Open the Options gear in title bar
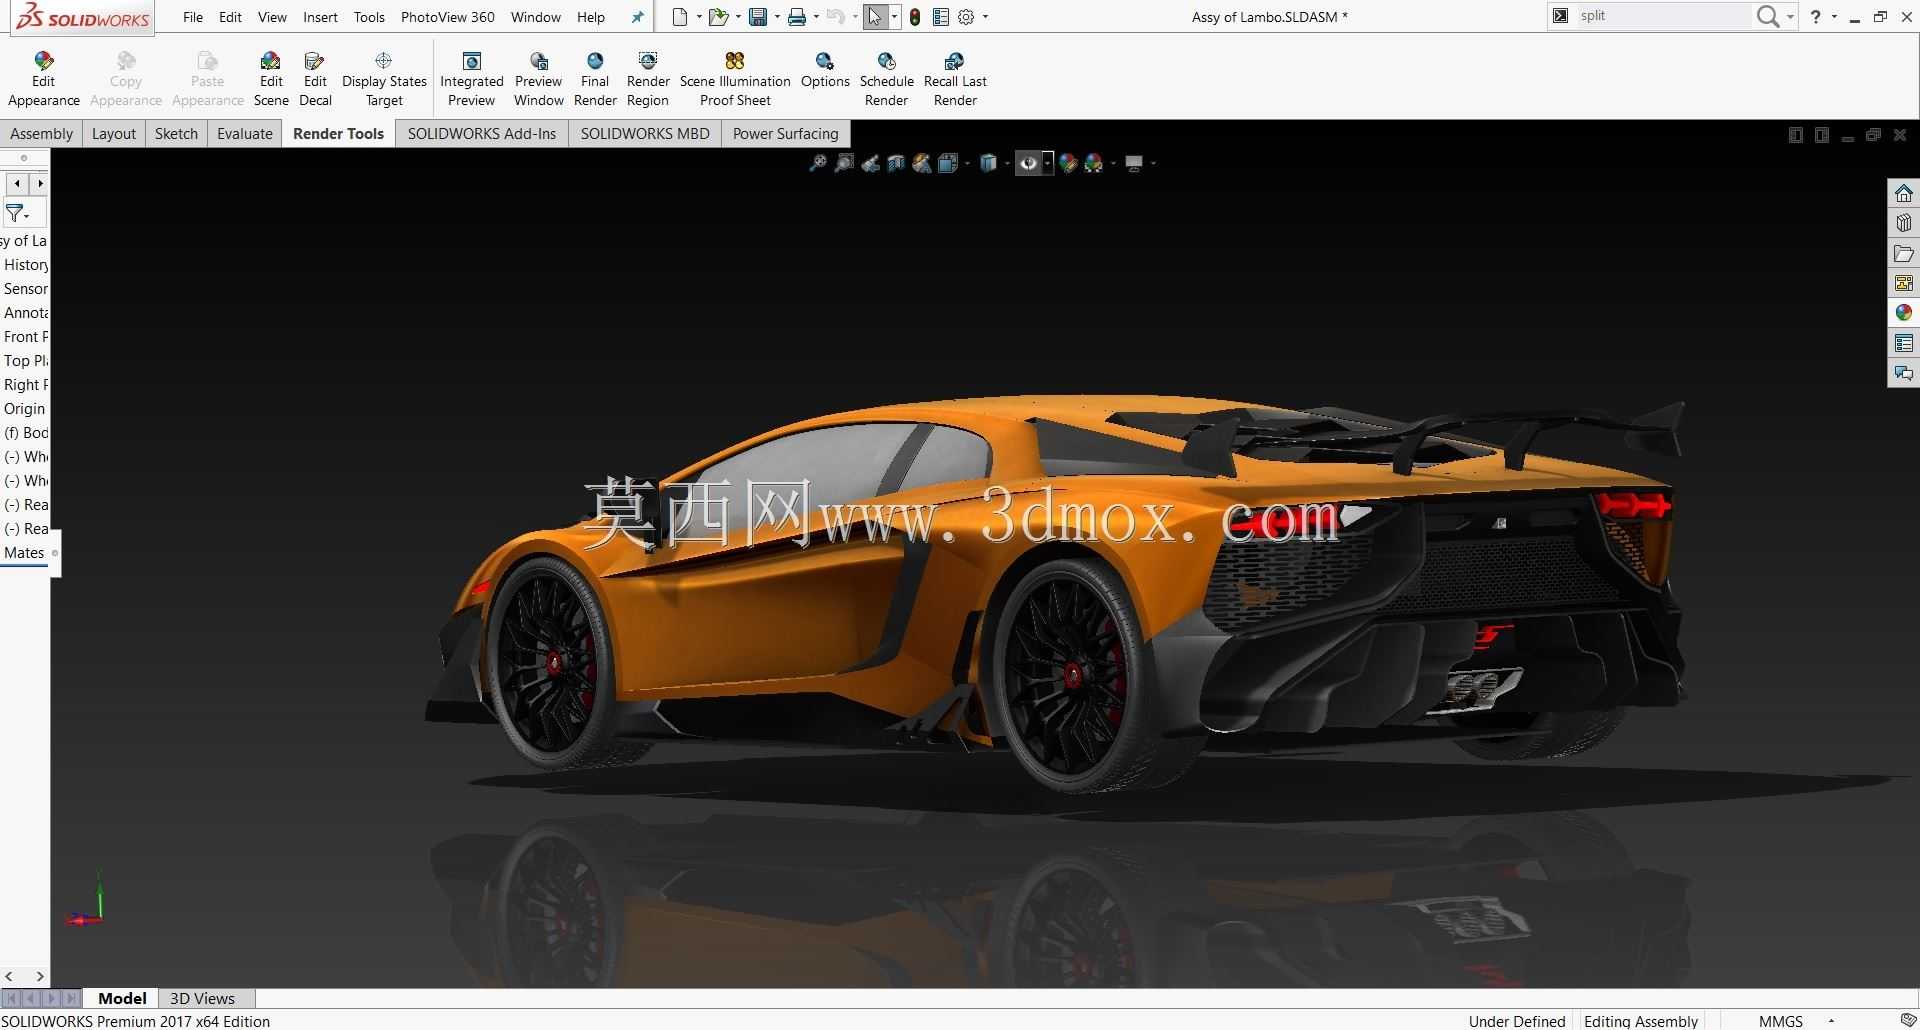This screenshot has width=1920, height=1030. (x=966, y=17)
